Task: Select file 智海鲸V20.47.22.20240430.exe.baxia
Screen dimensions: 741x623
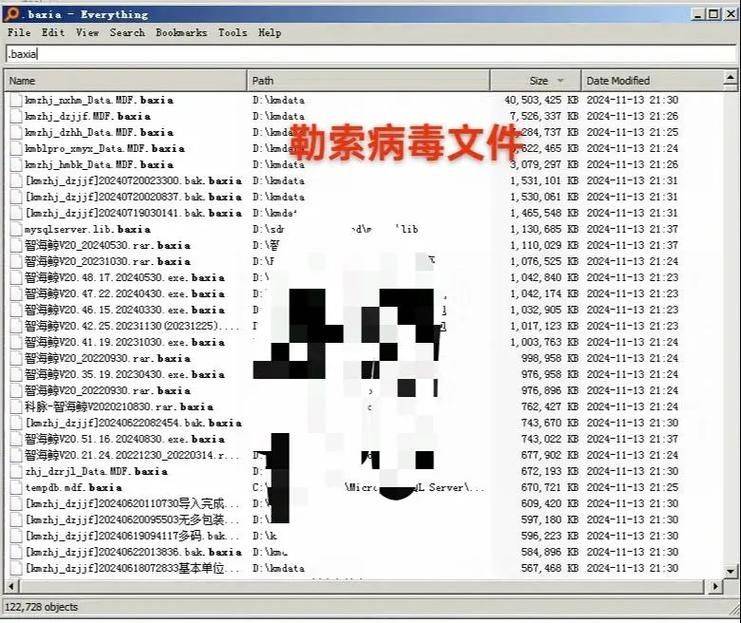Action: click(125, 294)
